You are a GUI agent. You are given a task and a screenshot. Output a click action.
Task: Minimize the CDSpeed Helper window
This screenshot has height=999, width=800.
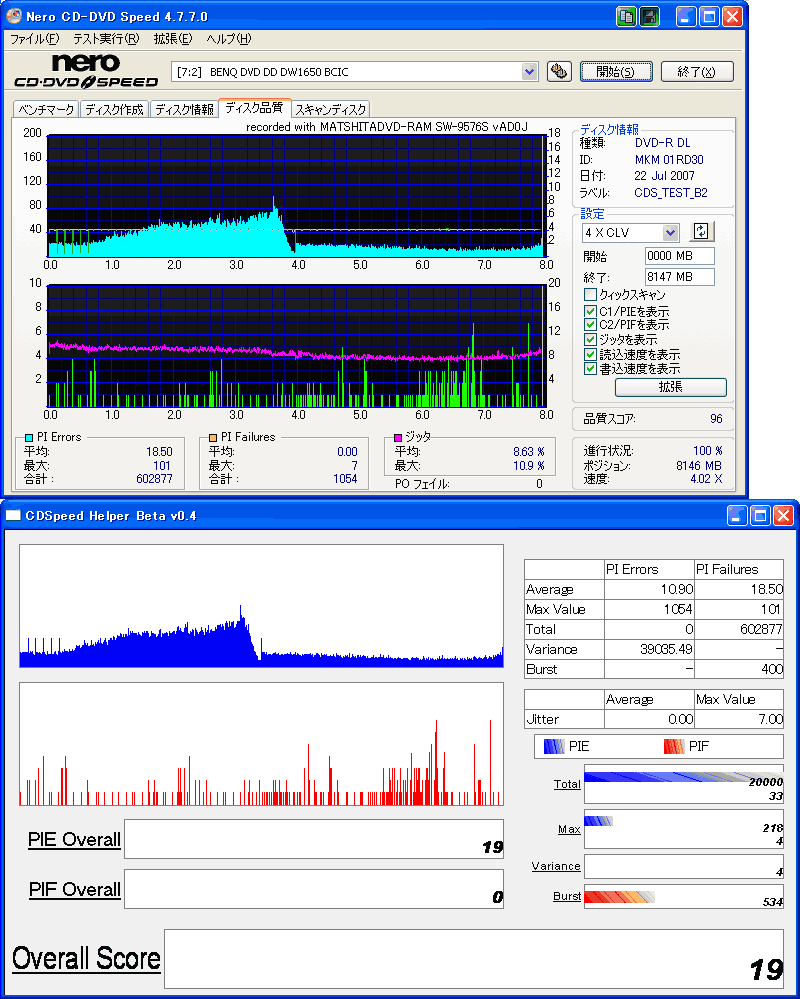click(738, 515)
